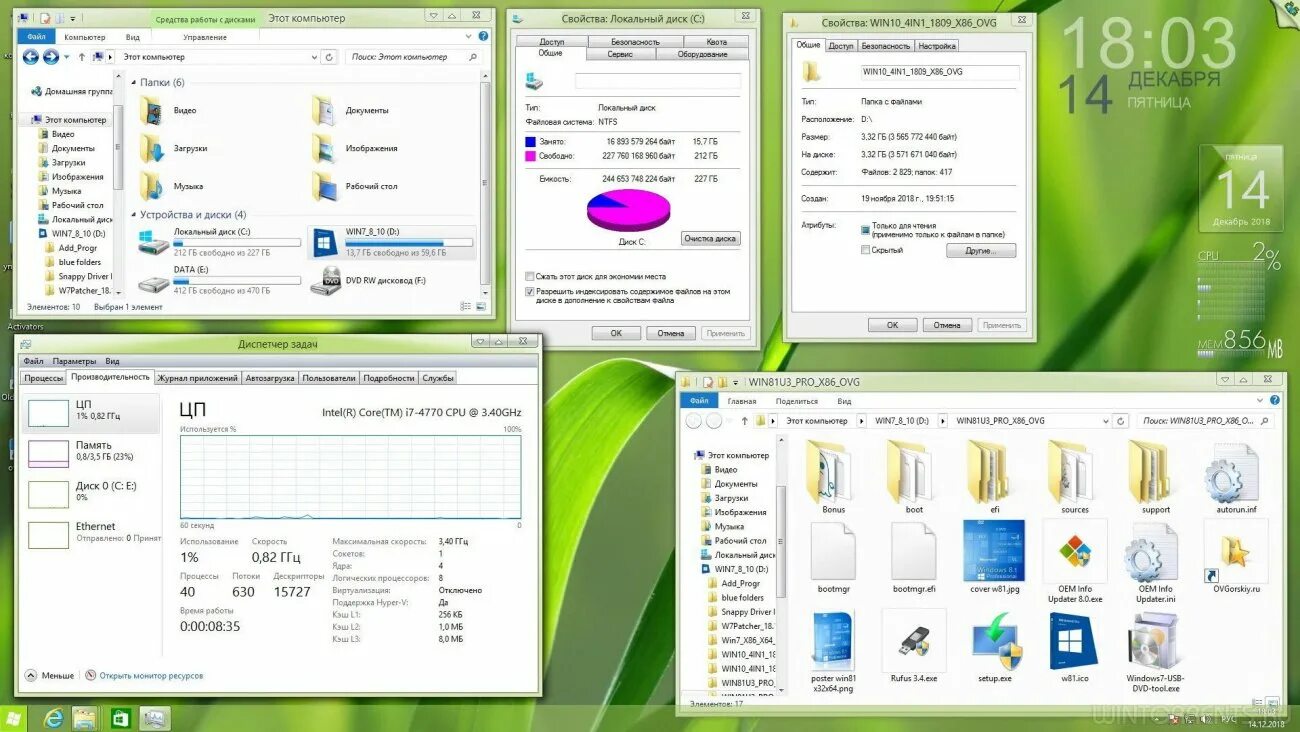1300x732 pixels.
Task: Click Меньше to collapse Task Manager details
Action: (49, 675)
